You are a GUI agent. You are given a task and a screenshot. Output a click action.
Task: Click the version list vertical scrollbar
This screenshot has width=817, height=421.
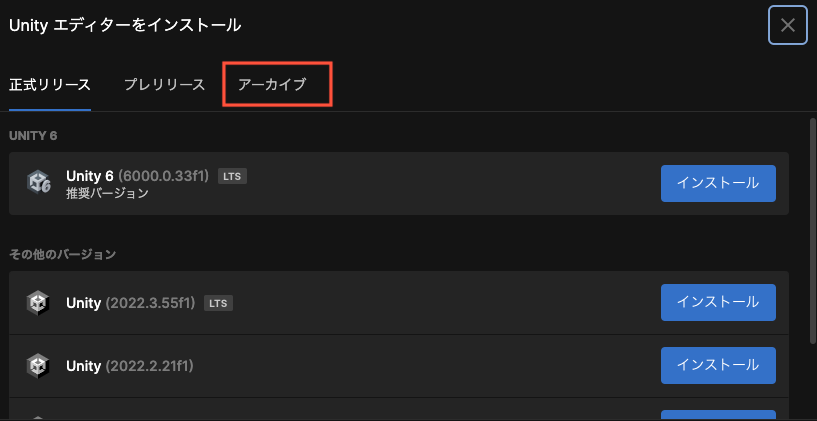coord(812,230)
